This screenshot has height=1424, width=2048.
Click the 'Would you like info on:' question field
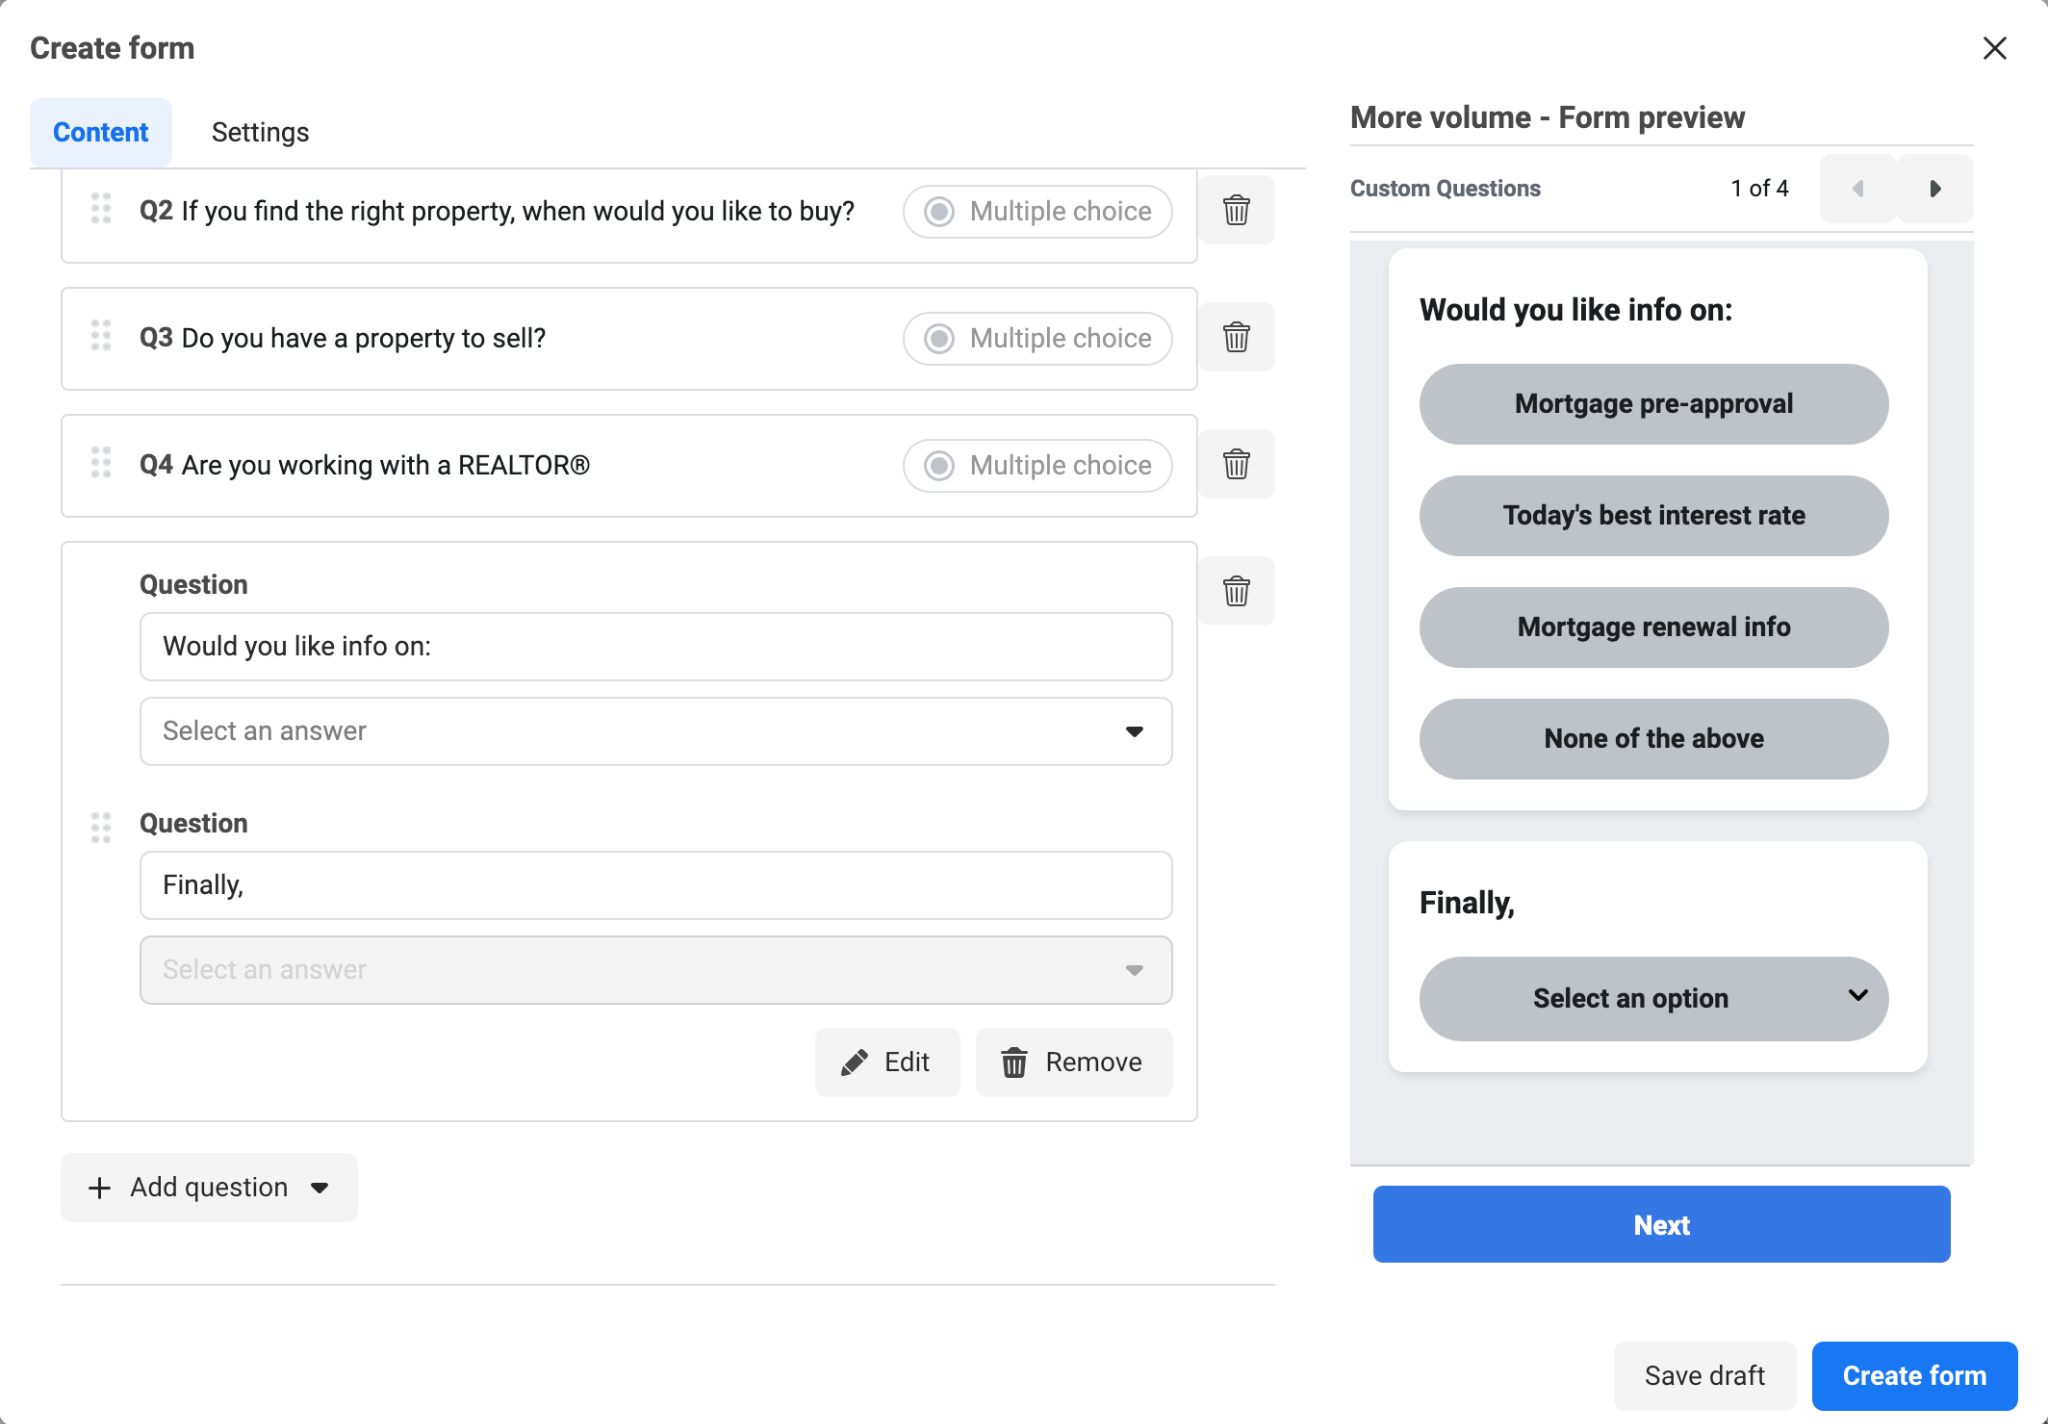click(655, 646)
